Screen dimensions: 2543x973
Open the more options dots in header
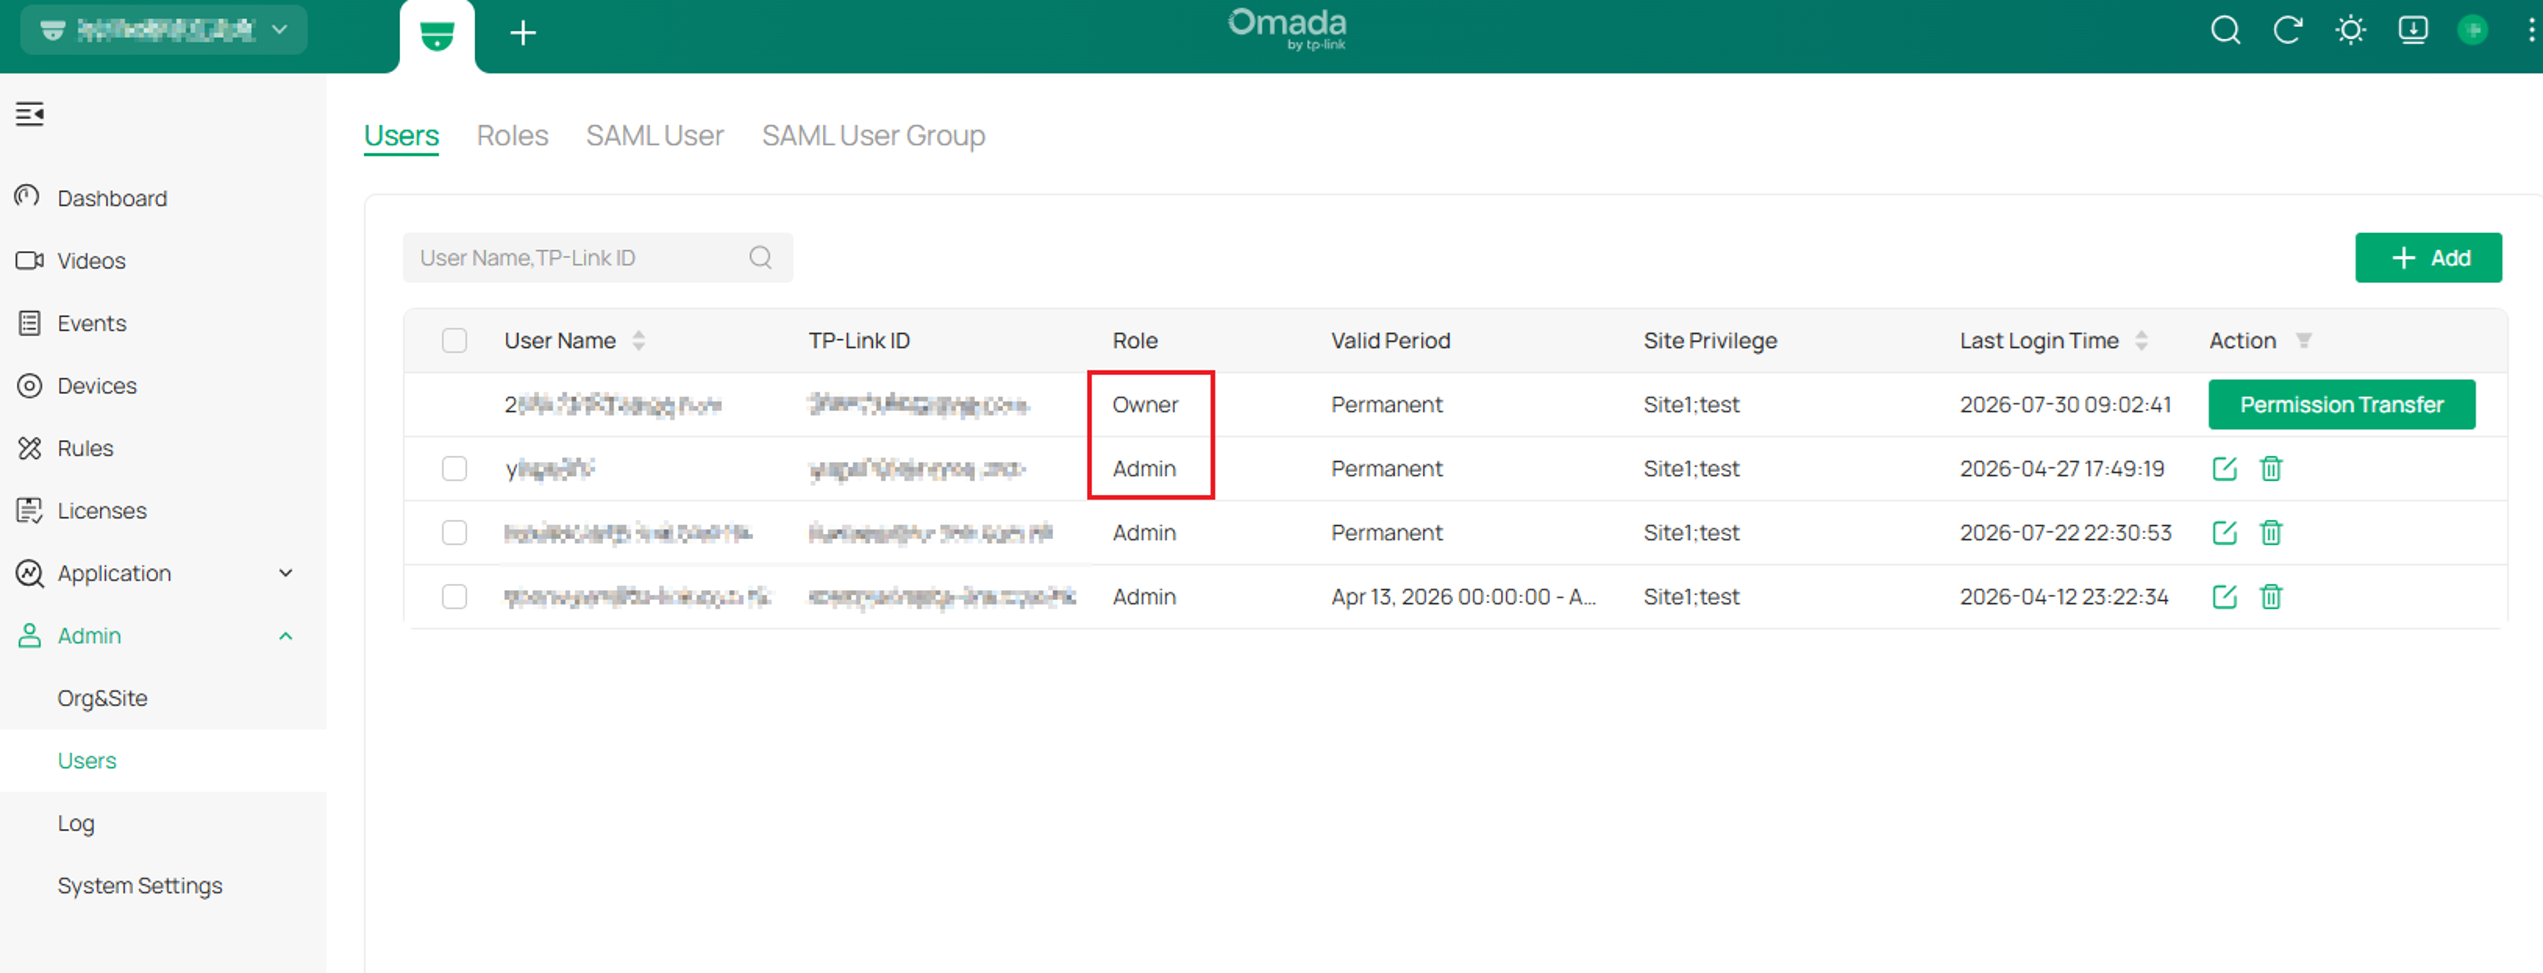coord(2531,30)
